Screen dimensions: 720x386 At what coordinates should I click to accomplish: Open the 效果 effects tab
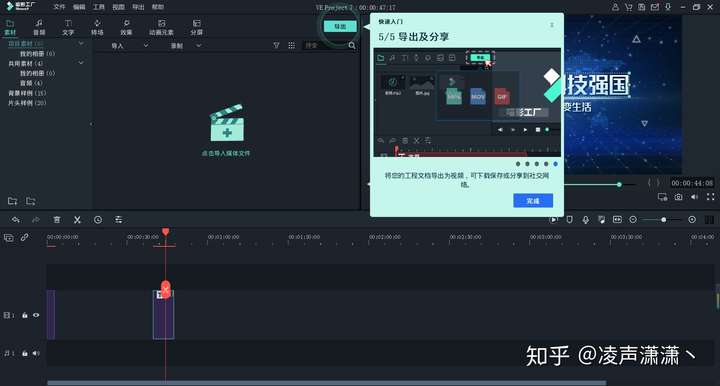[x=126, y=28]
